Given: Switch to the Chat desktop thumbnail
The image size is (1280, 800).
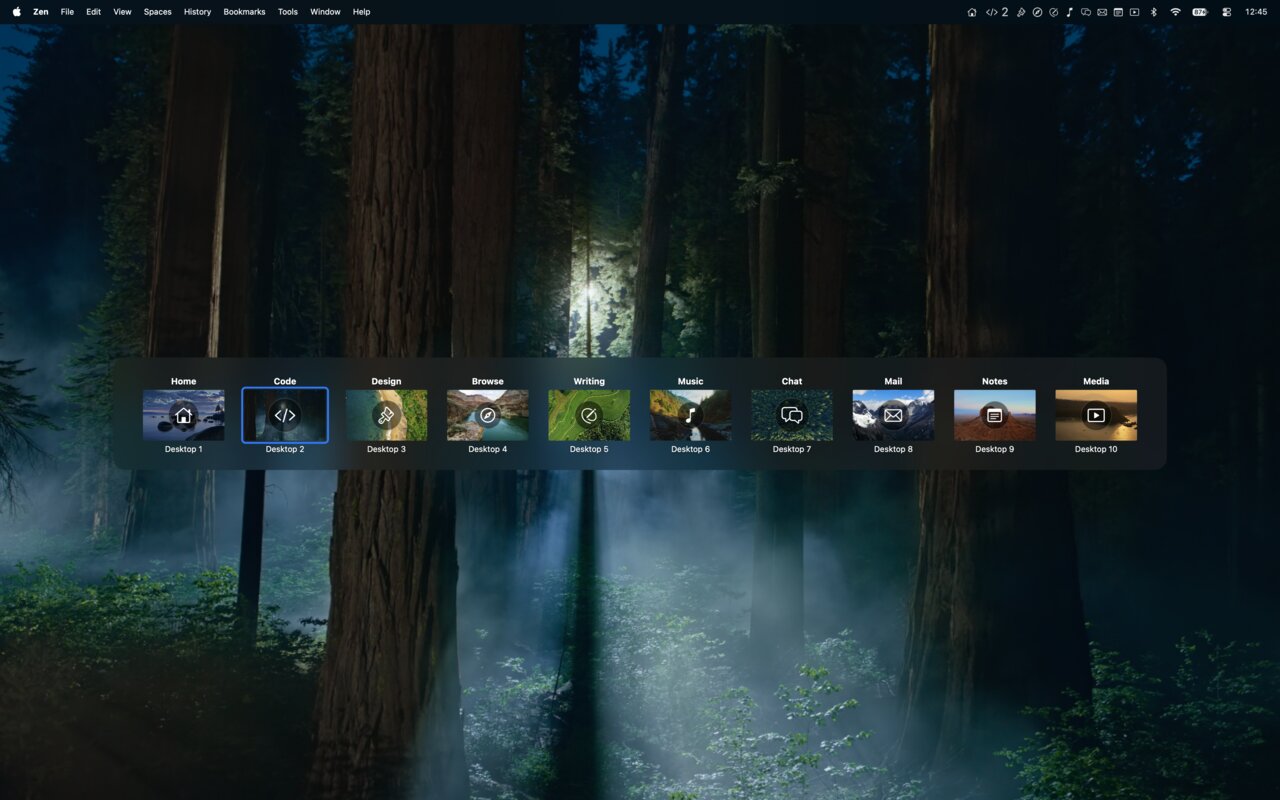Looking at the screenshot, I should point(792,415).
